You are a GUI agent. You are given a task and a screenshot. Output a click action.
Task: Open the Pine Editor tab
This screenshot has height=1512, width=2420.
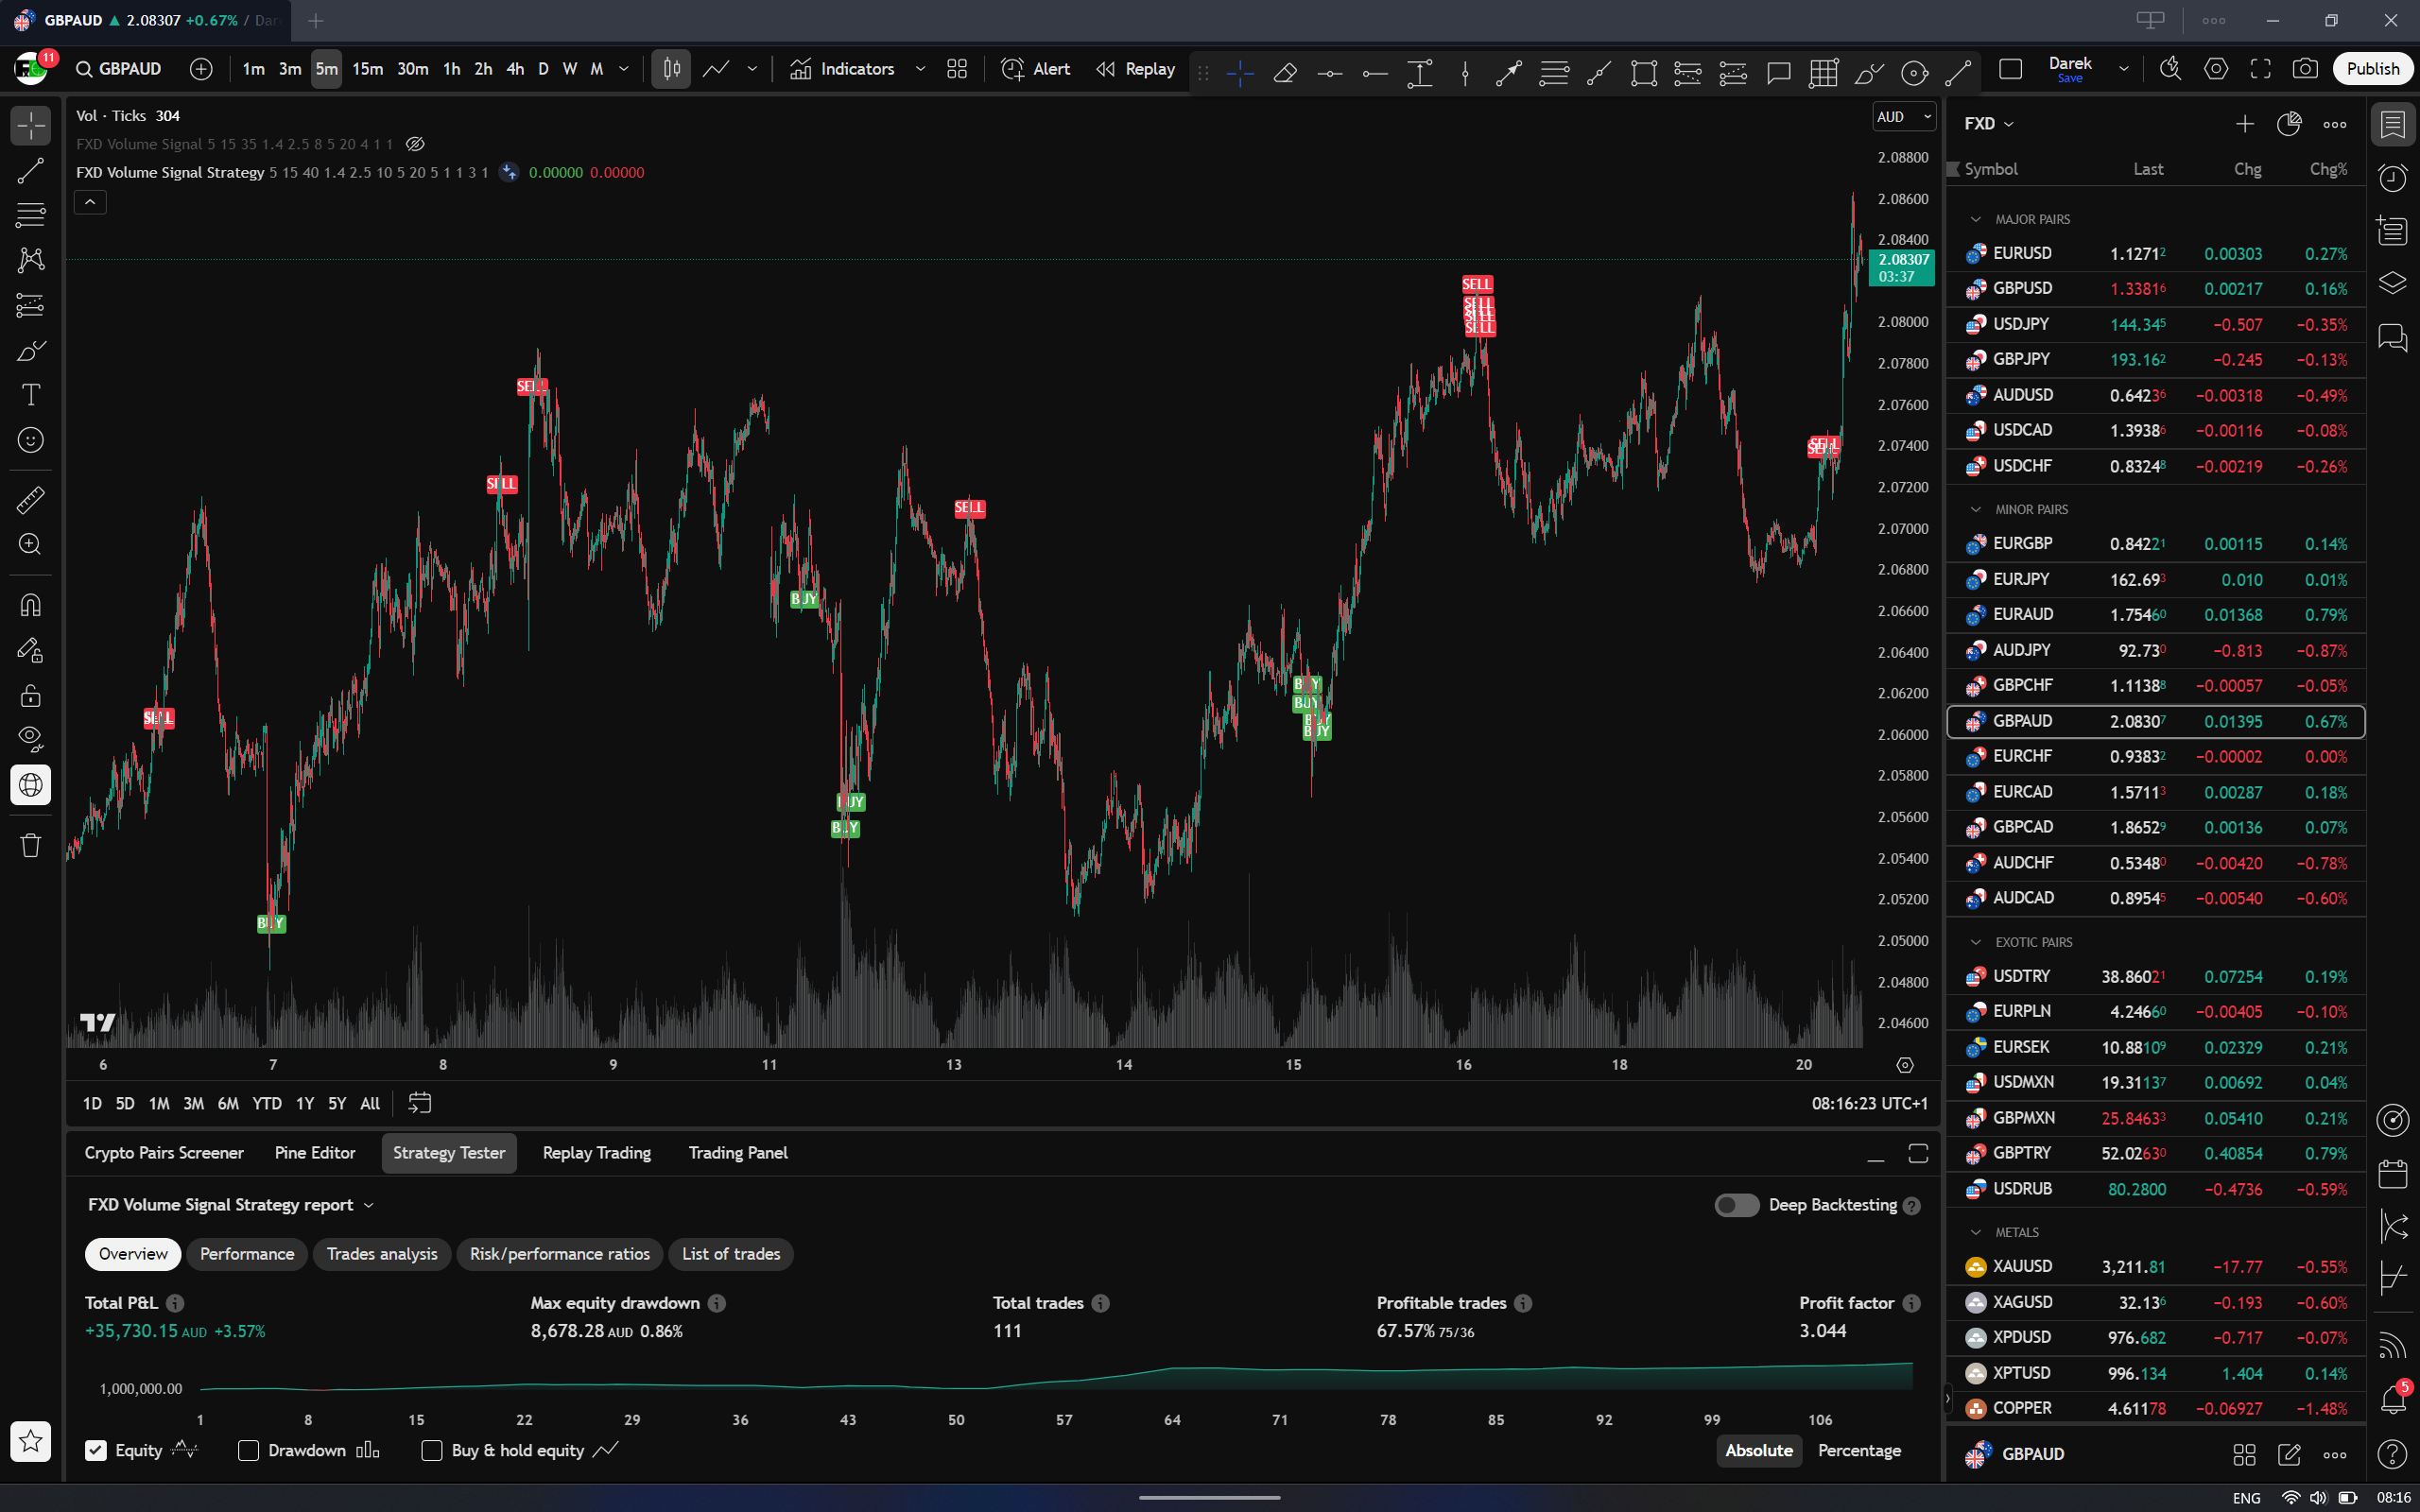tap(315, 1153)
